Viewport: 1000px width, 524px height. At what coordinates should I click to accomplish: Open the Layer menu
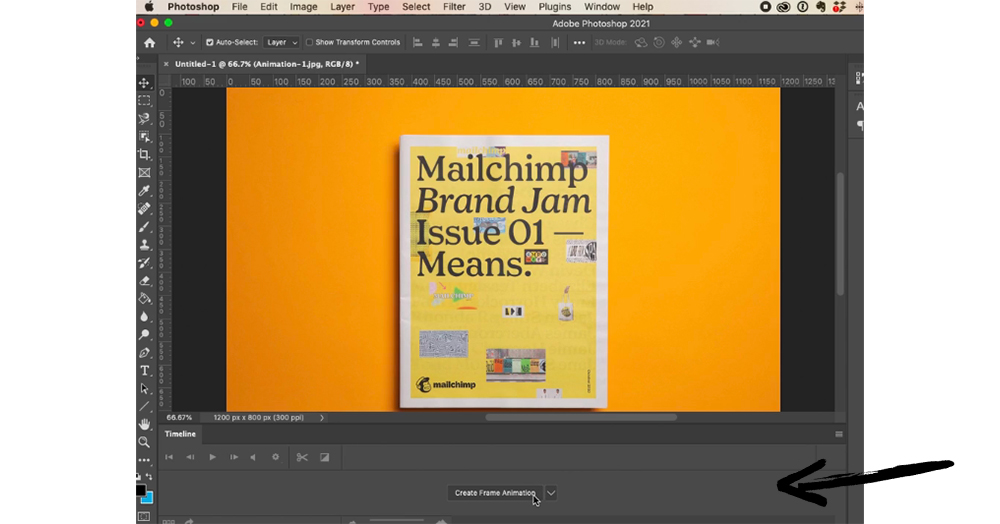[342, 6]
